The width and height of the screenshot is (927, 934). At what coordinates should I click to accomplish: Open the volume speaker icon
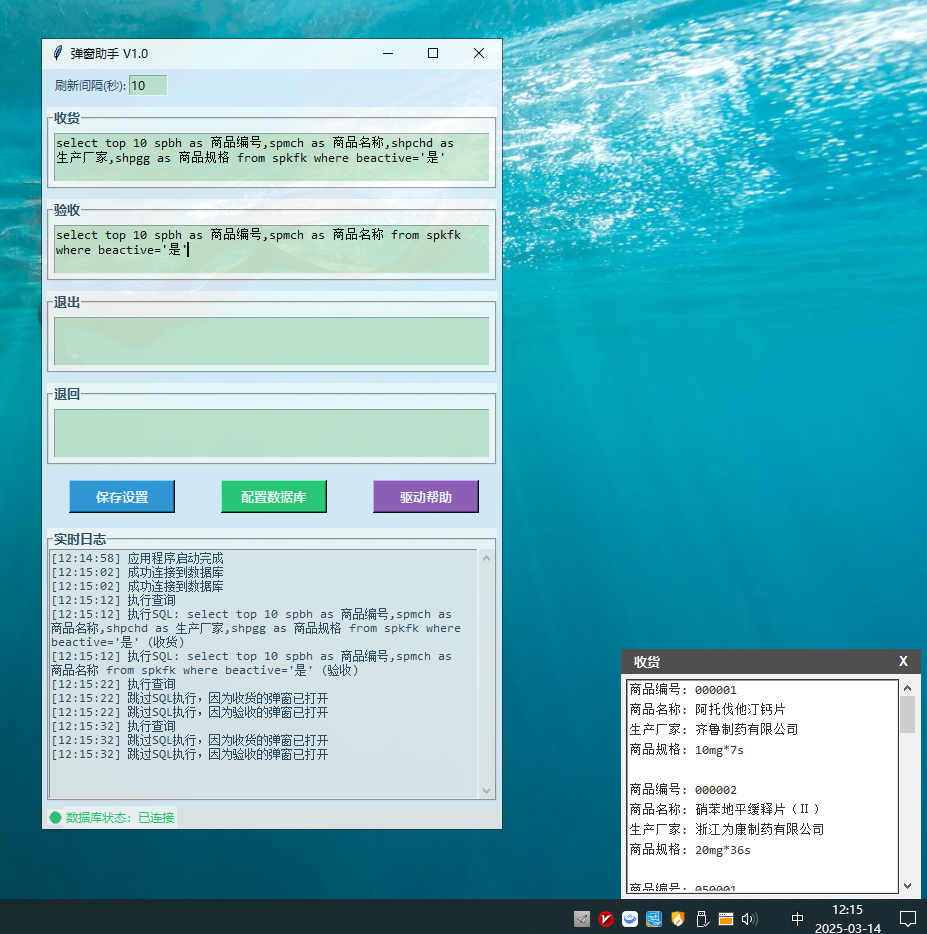click(749, 918)
